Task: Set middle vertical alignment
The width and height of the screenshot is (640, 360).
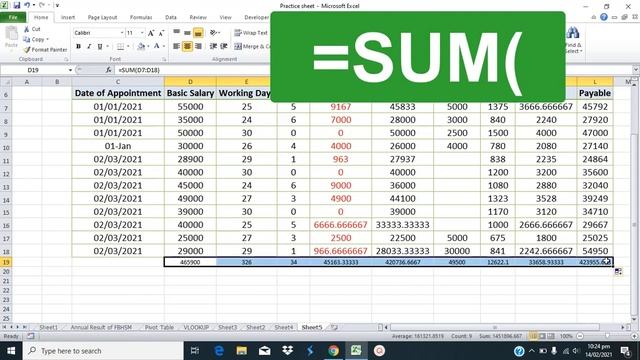Action: pos(187,33)
